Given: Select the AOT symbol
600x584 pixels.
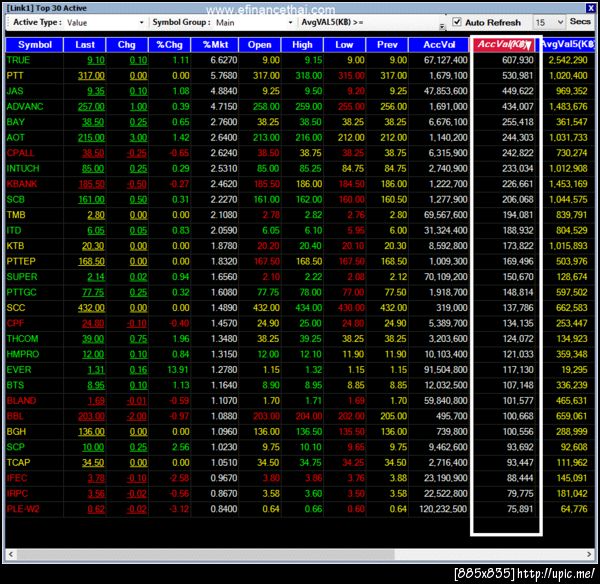Looking at the screenshot, I should [x=16, y=137].
